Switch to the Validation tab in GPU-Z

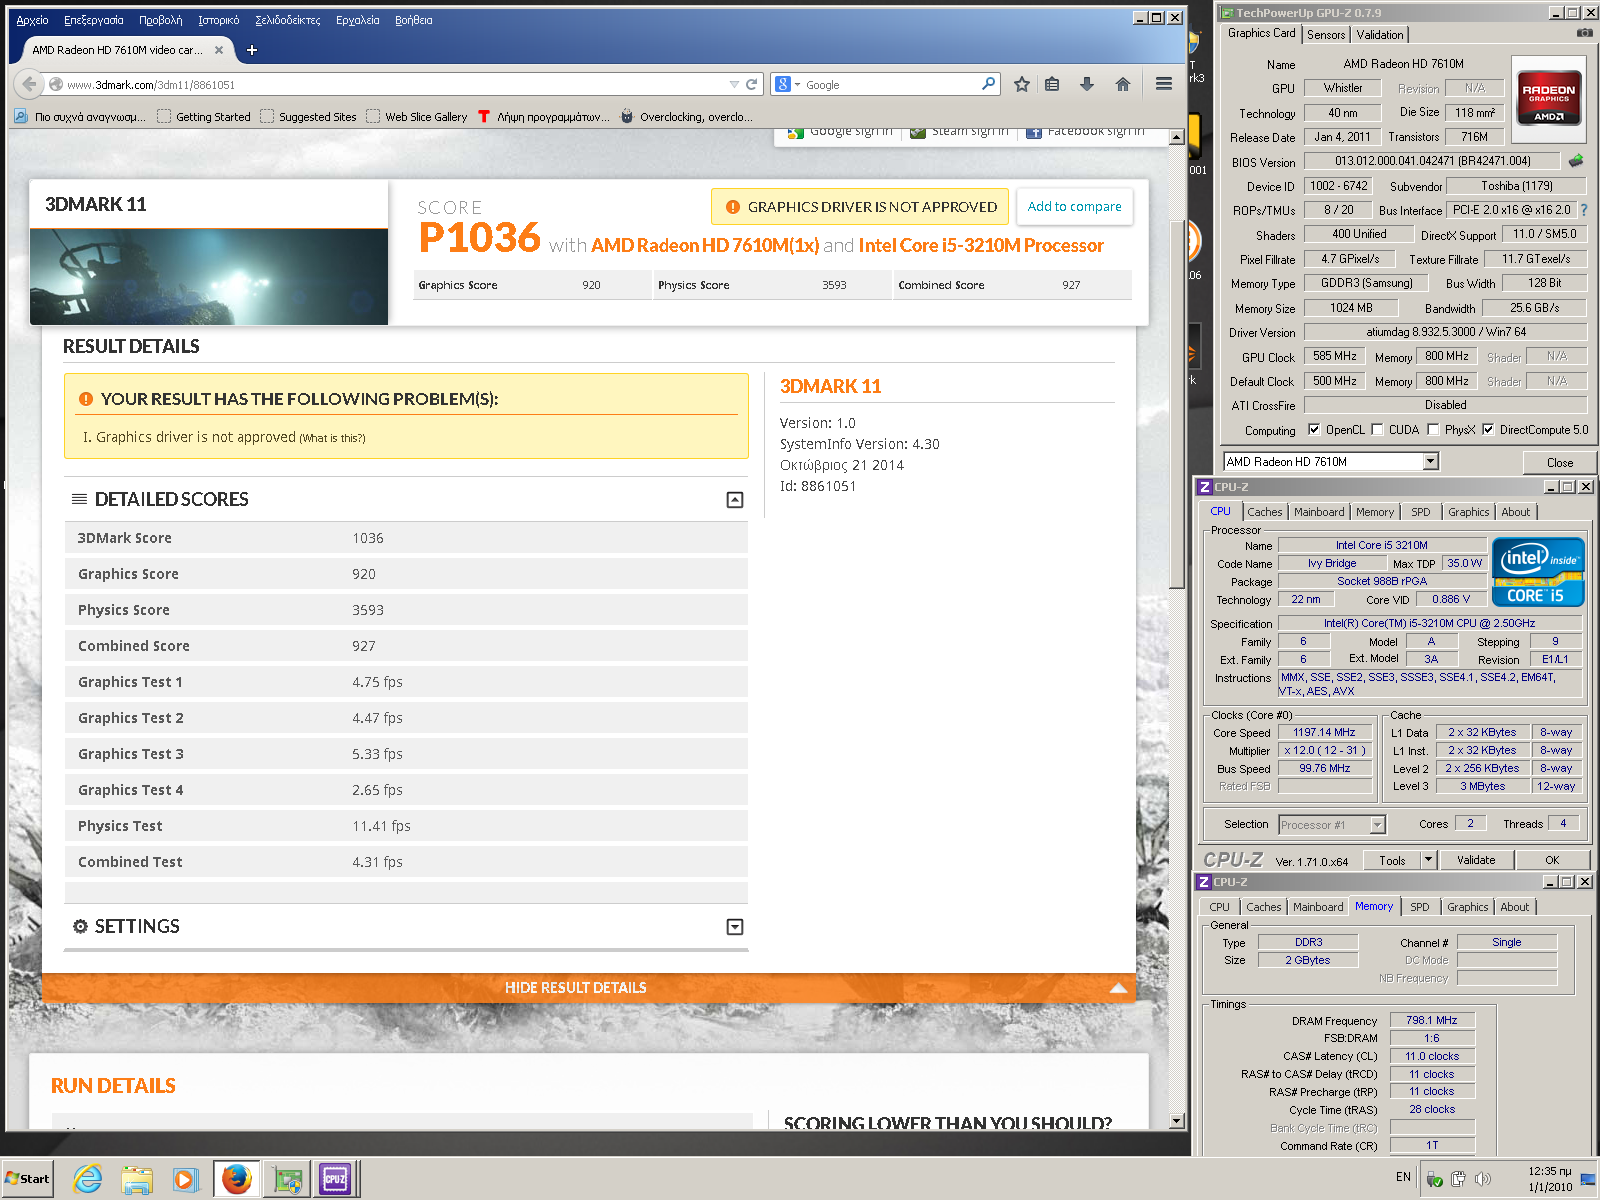click(1380, 35)
